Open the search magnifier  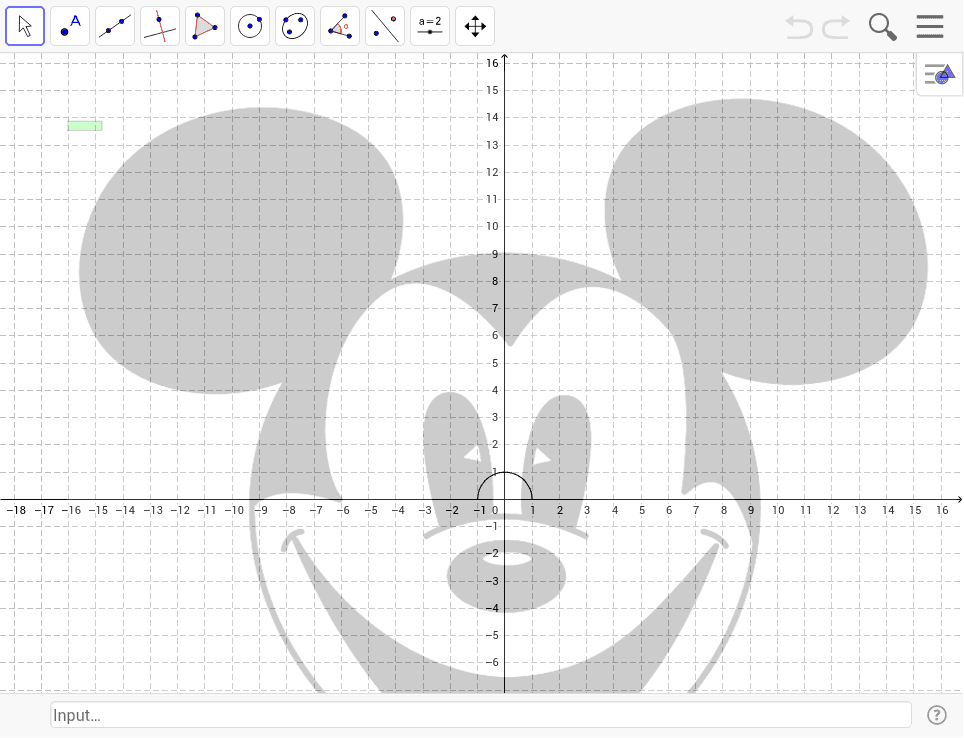(882, 27)
